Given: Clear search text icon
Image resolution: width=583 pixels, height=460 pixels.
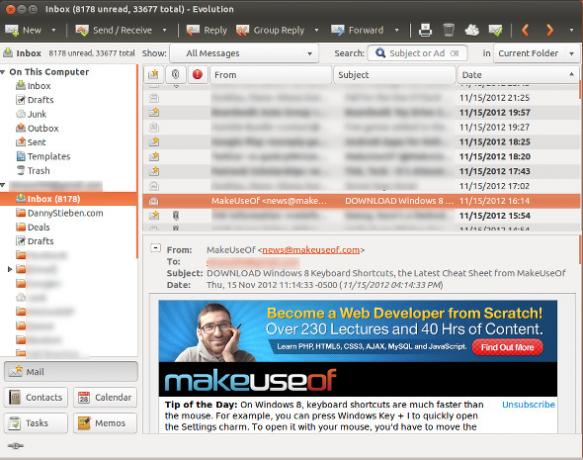Looking at the screenshot, I should pos(454,54).
